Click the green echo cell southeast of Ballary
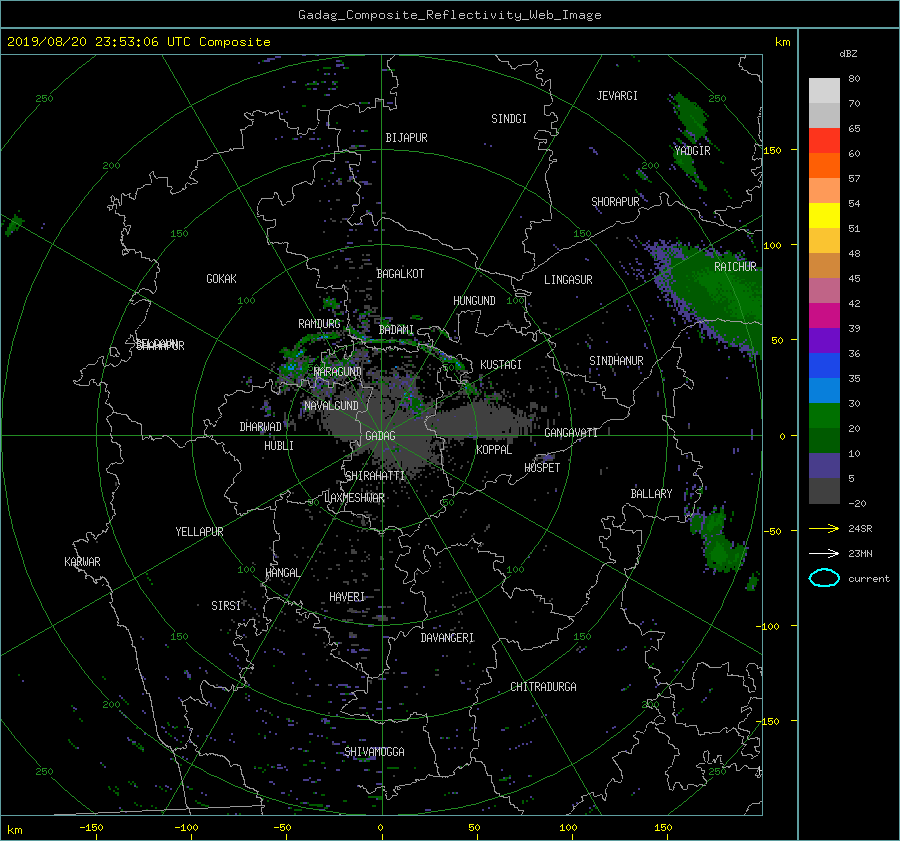The height and width of the screenshot is (841, 900). point(716,540)
